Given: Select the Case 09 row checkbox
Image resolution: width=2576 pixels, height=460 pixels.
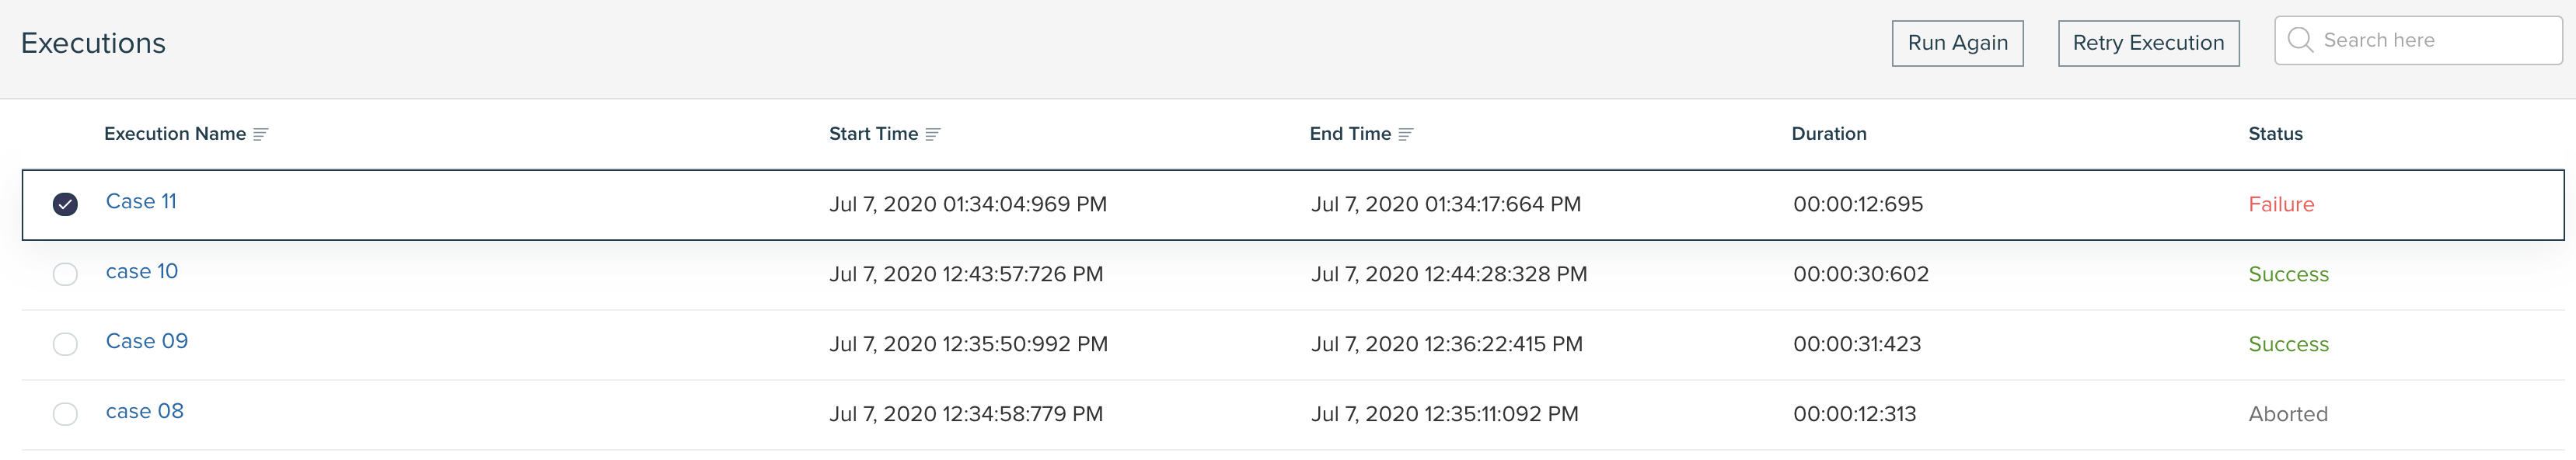Looking at the screenshot, I should point(65,344).
